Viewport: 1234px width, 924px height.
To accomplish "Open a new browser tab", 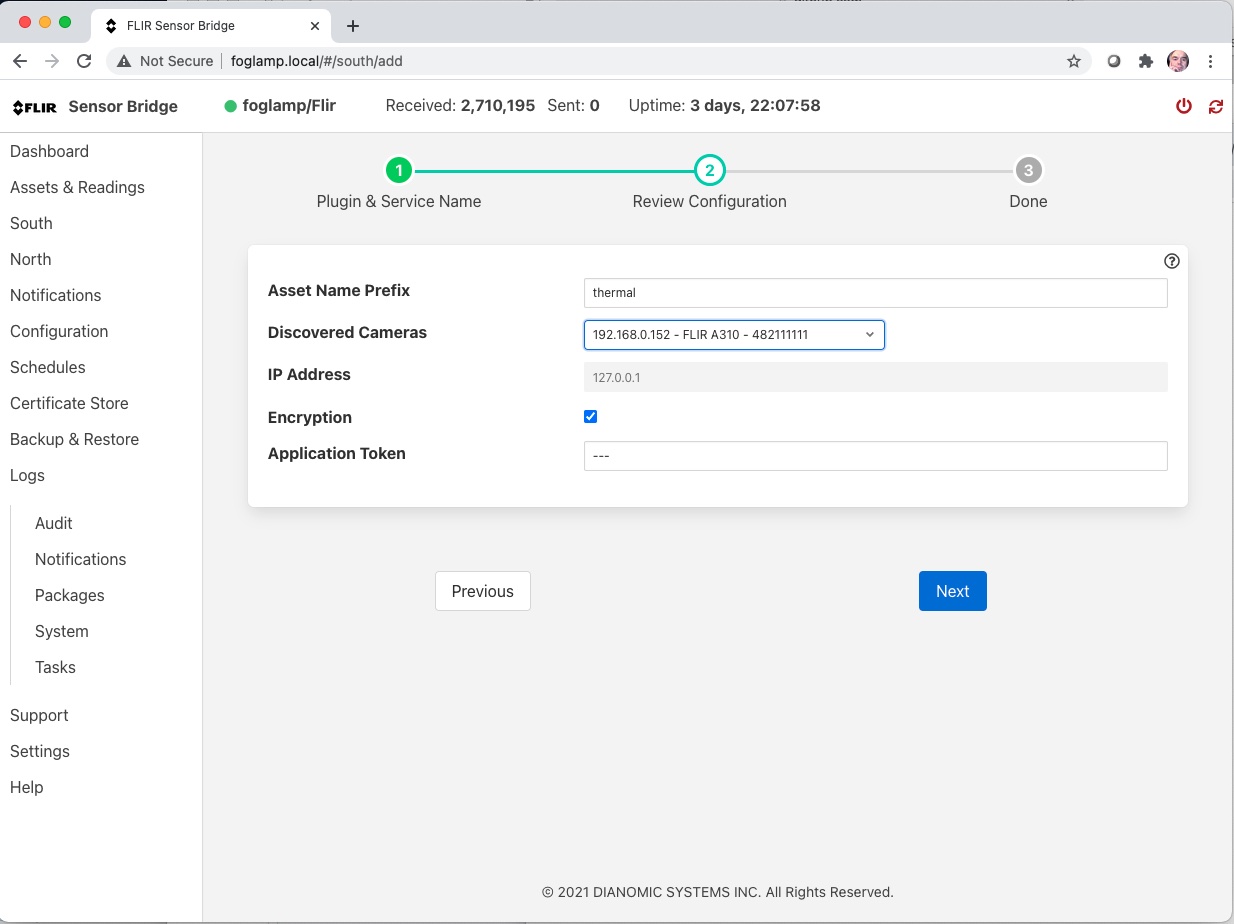I will click(352, 26).
